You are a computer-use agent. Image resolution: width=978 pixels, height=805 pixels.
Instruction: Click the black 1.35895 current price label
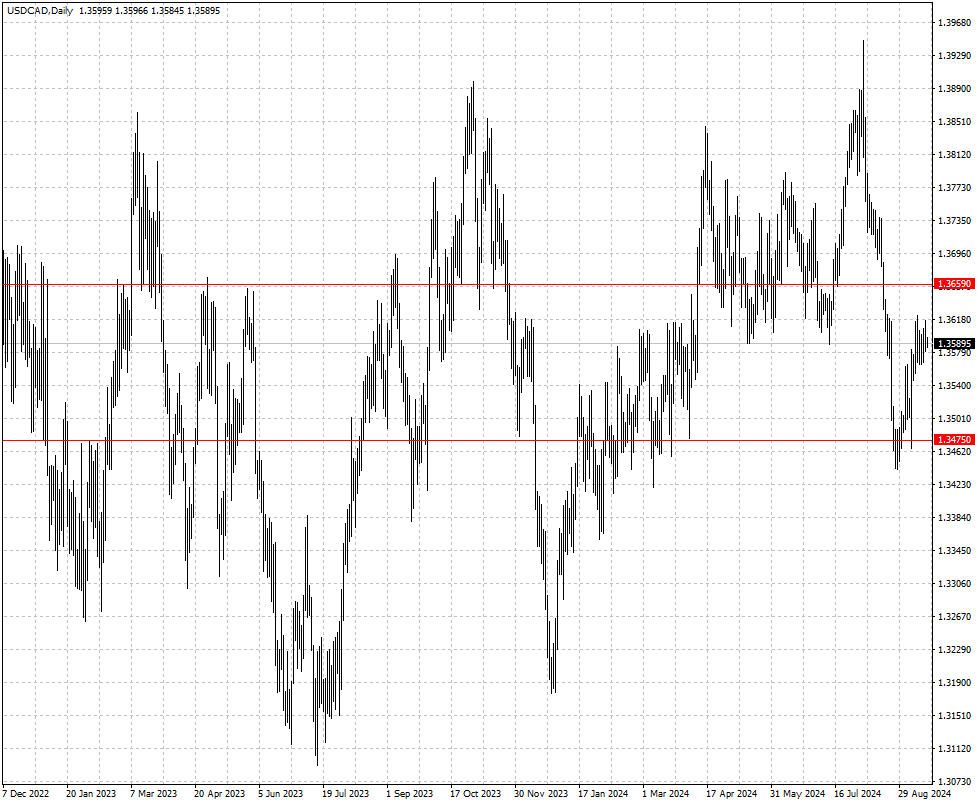[x=953, y=344]
